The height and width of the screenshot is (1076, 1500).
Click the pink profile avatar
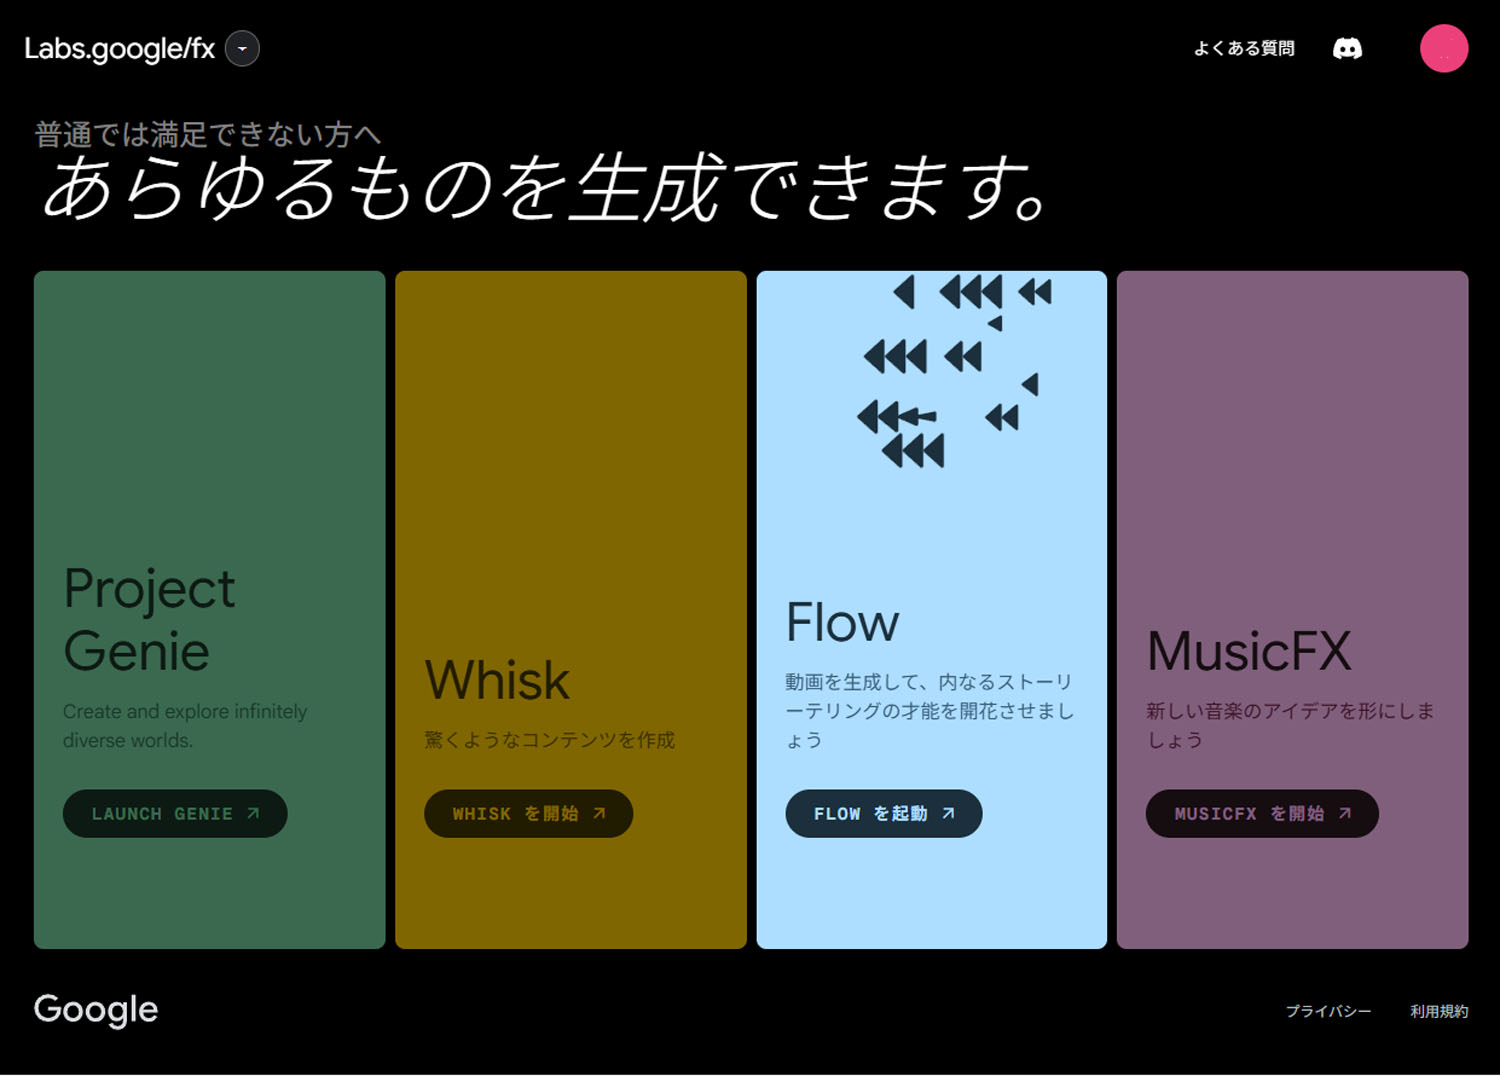(x=1444, y=48)
